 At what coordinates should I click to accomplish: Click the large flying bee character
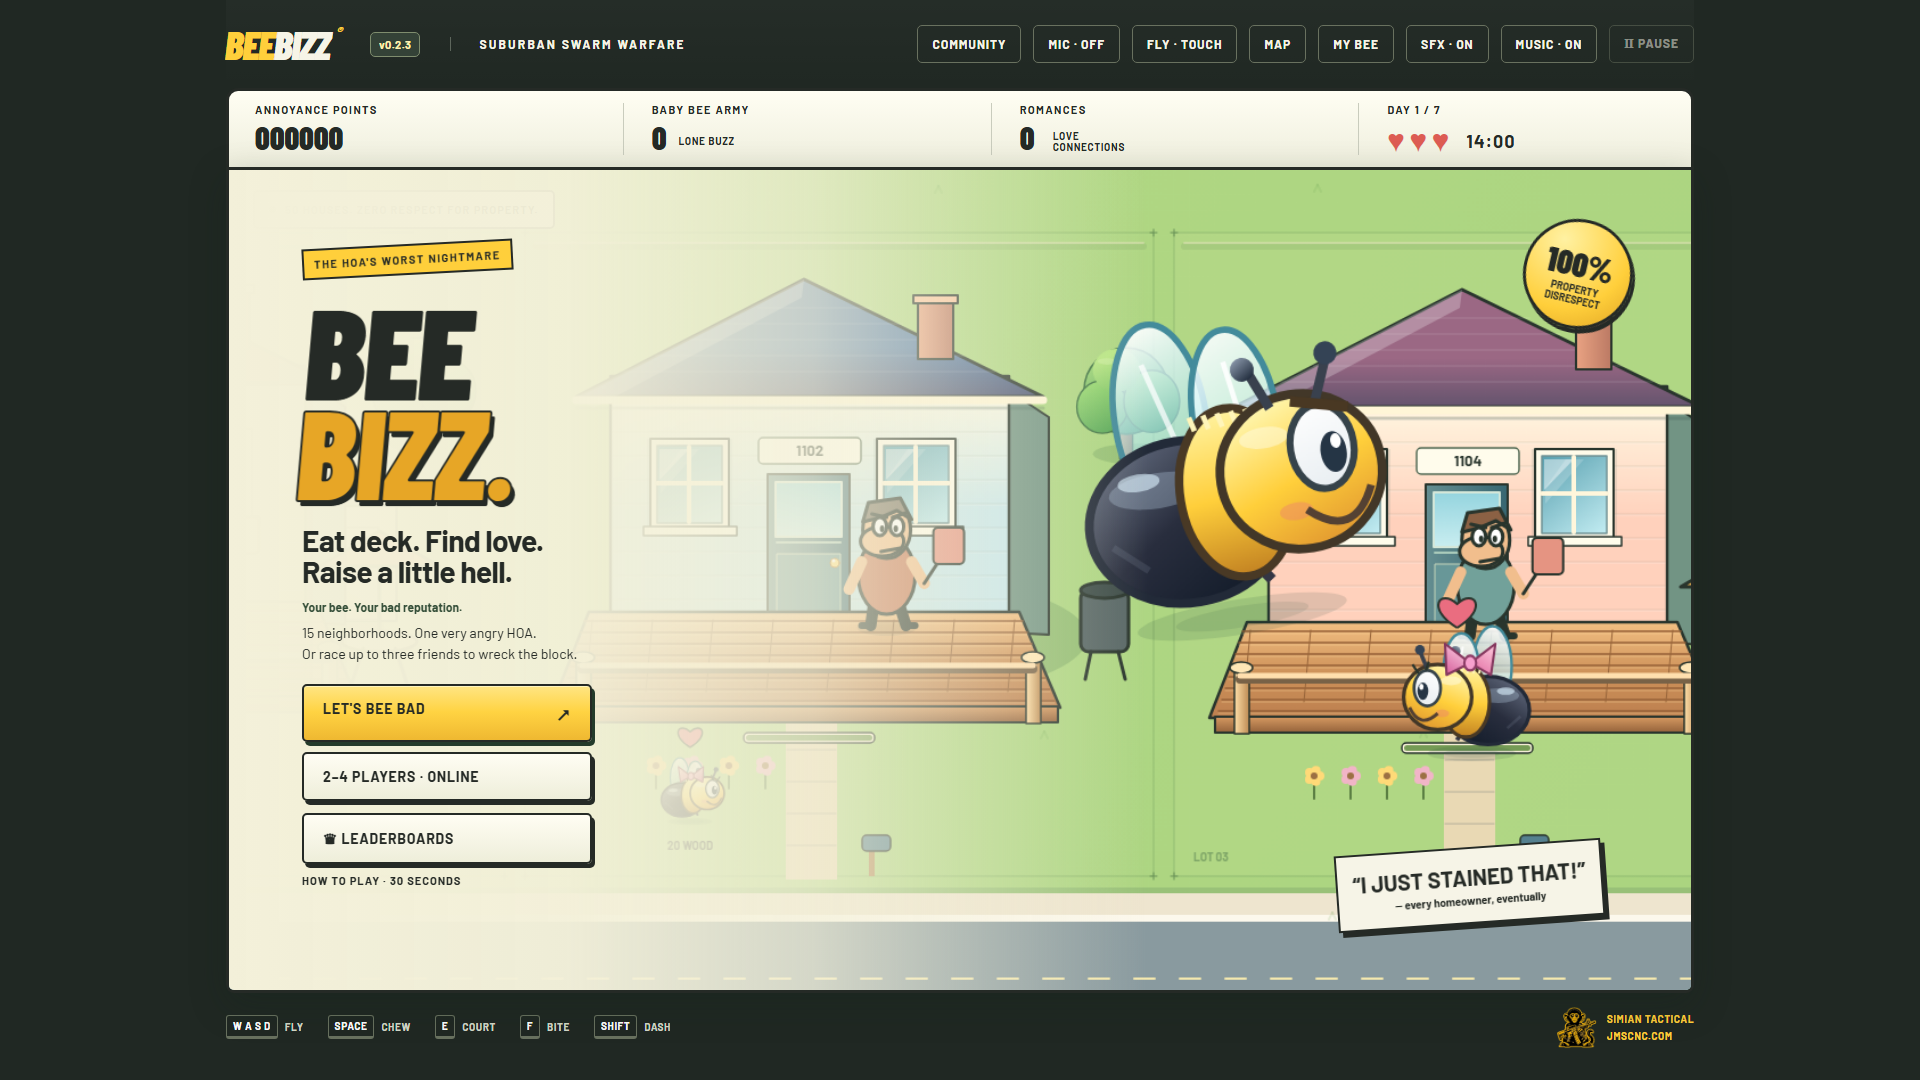pyautogui.click(x=1236, y=465)
